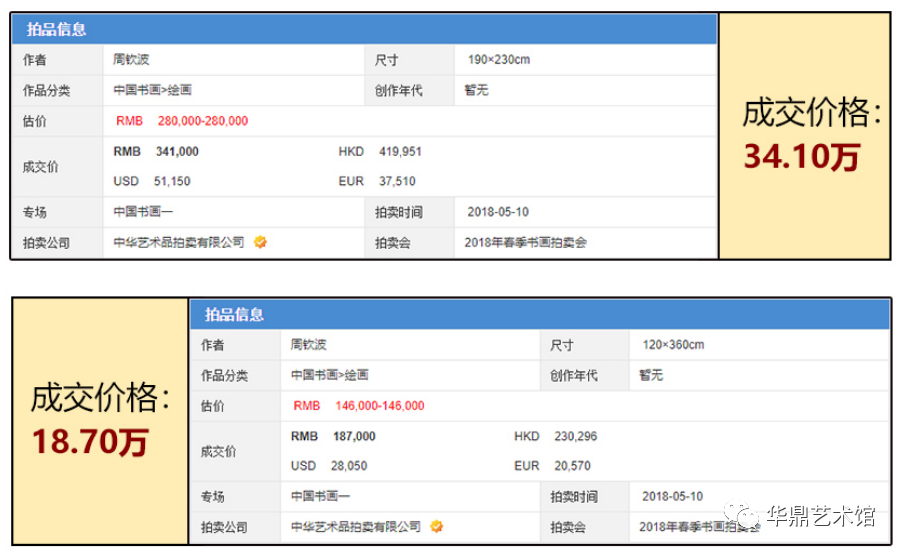Click the 34.10万 price in the yellow panel
Viewport: 905px width, 556px height.
click(801, 157)
